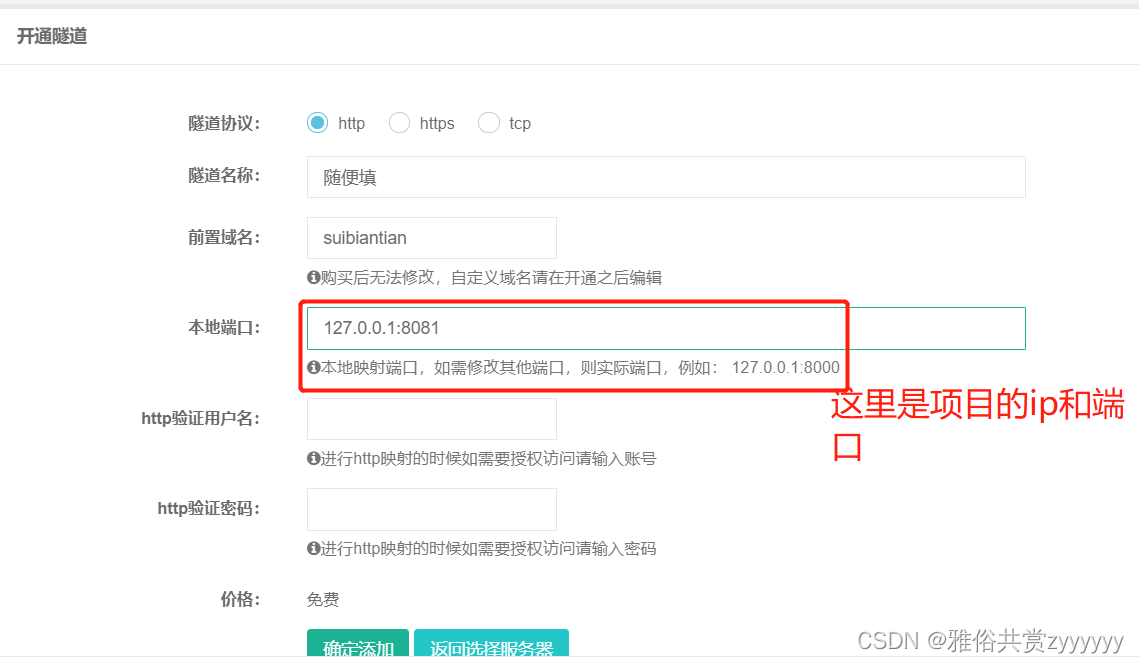This screenshot has width=1139, height=663.
Task: Click the http验证用户名 label
Action: point(200,418)
